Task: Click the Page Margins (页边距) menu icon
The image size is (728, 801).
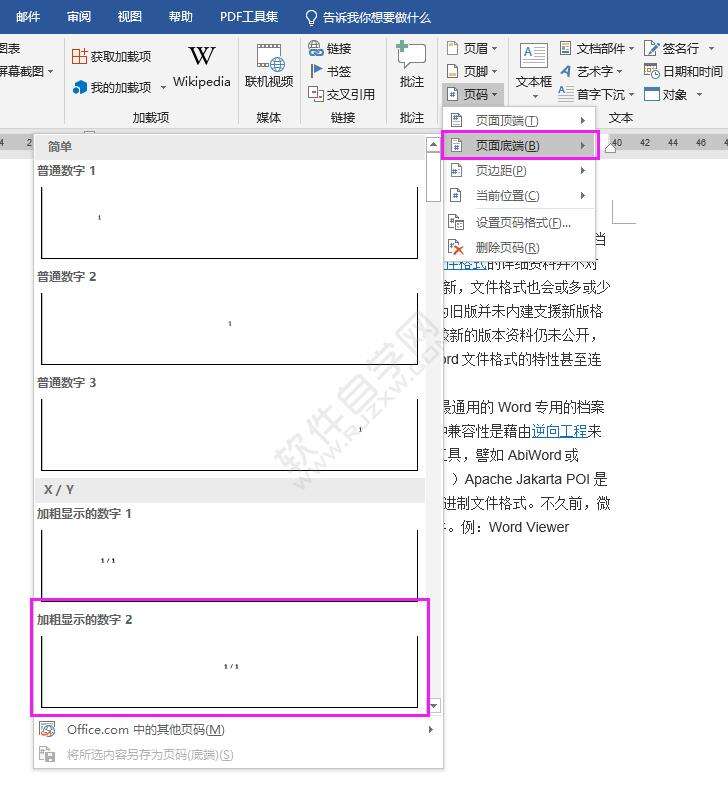Action: click(456, 170)
